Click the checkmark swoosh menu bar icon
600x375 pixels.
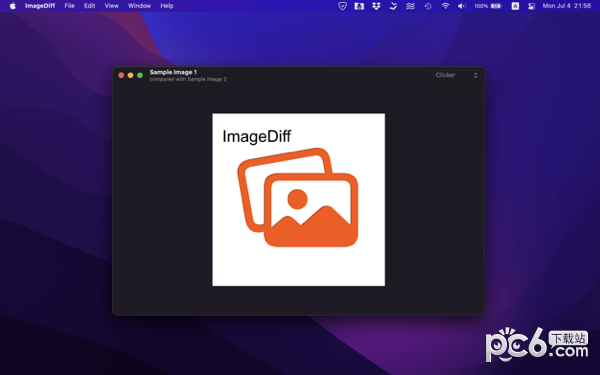[393, 6]
